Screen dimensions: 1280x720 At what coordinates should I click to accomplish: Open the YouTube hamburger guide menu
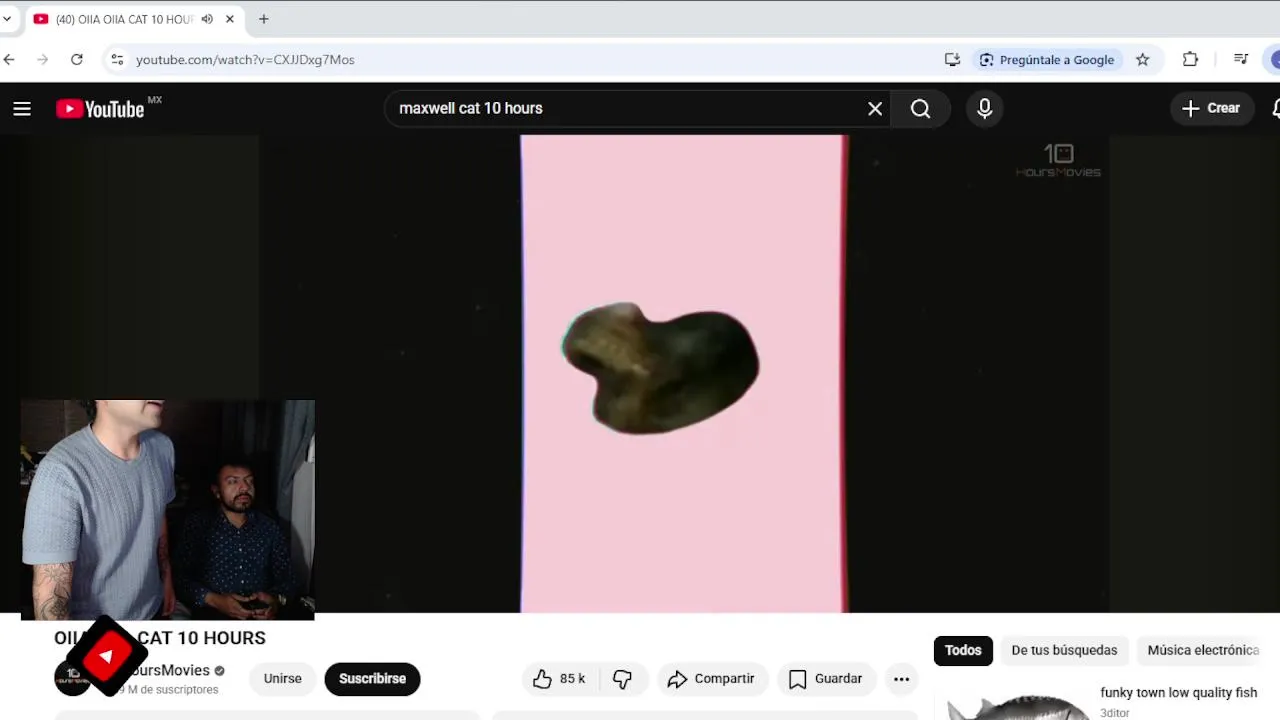click(22, 109)
